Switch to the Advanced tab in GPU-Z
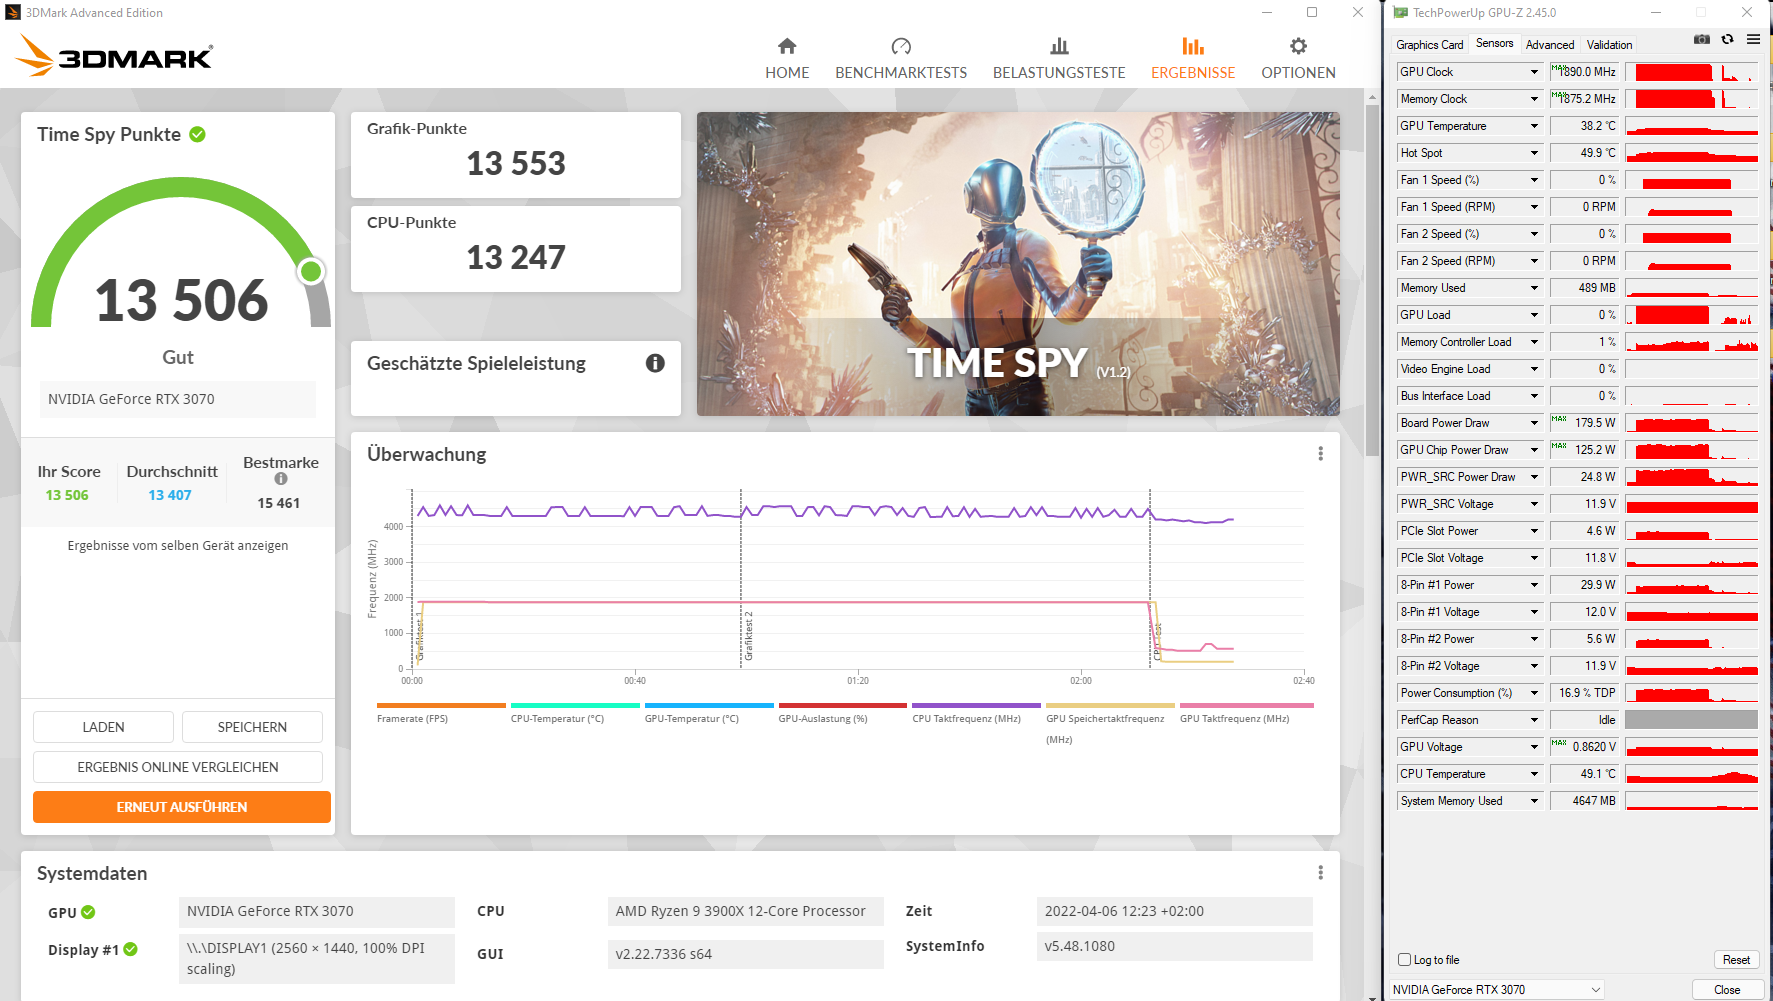 [1550, 45]
